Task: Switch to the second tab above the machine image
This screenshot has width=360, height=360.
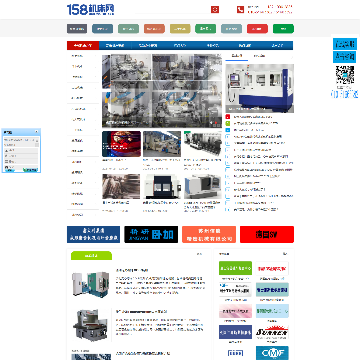Action: (259, 56)
